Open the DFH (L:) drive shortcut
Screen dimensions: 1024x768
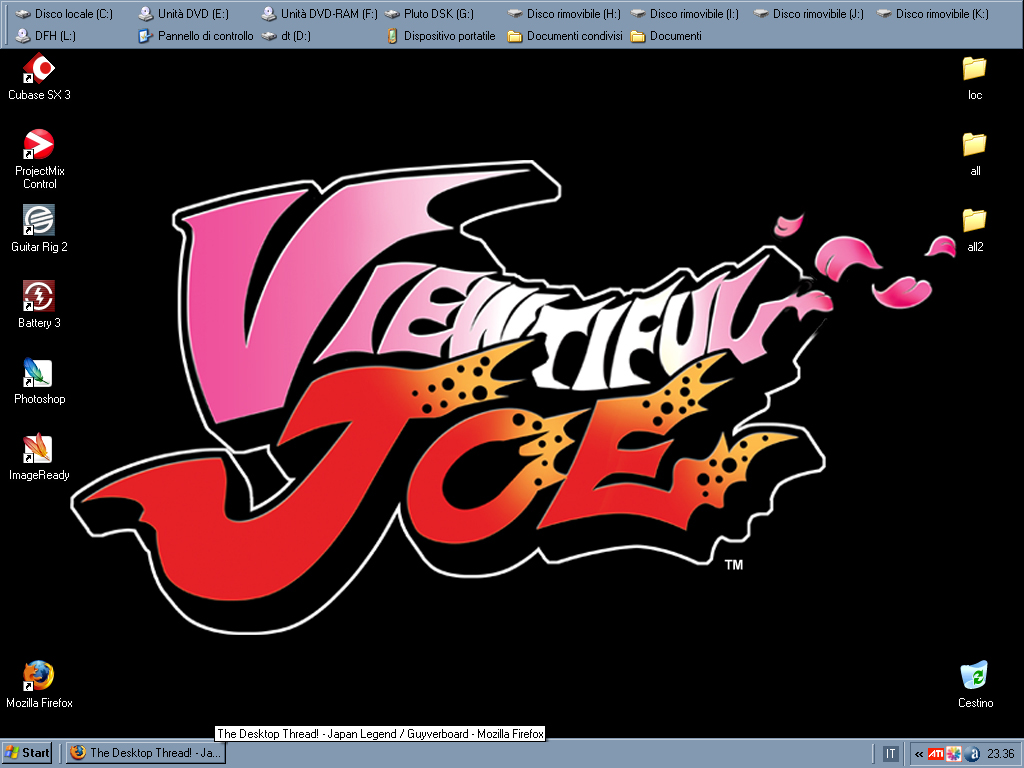[45, 36]
